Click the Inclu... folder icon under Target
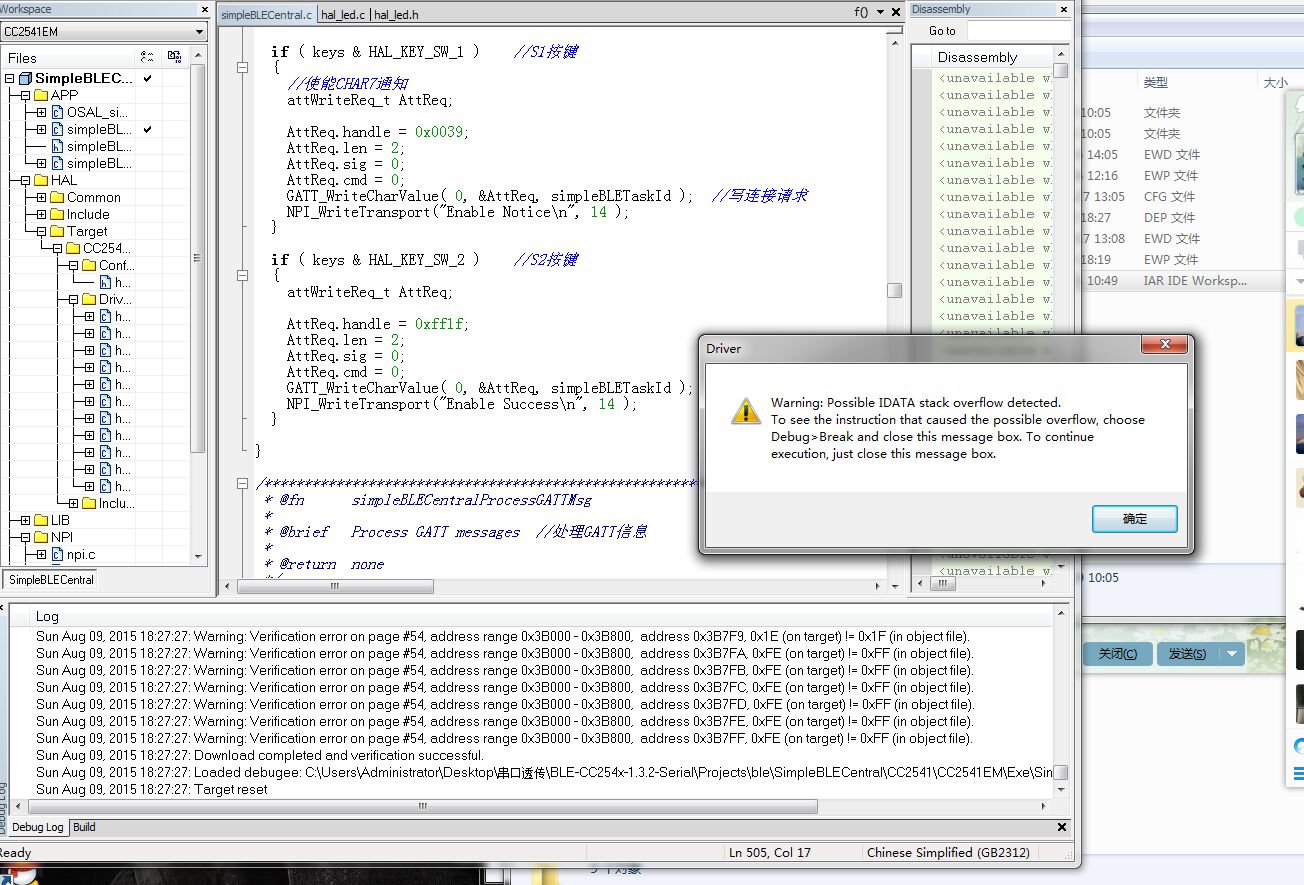Screen dimensions: 1304x885 pyautogui.click(x=89, y=503)
